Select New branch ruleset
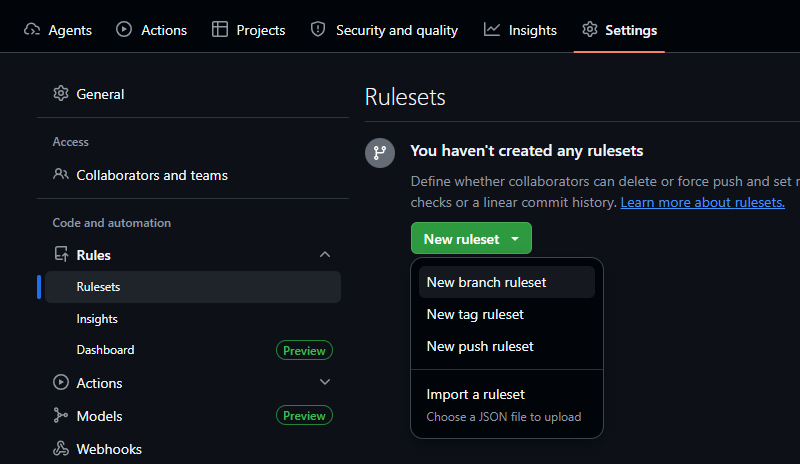Screen dimensions: 800x464 pos(487,282)
